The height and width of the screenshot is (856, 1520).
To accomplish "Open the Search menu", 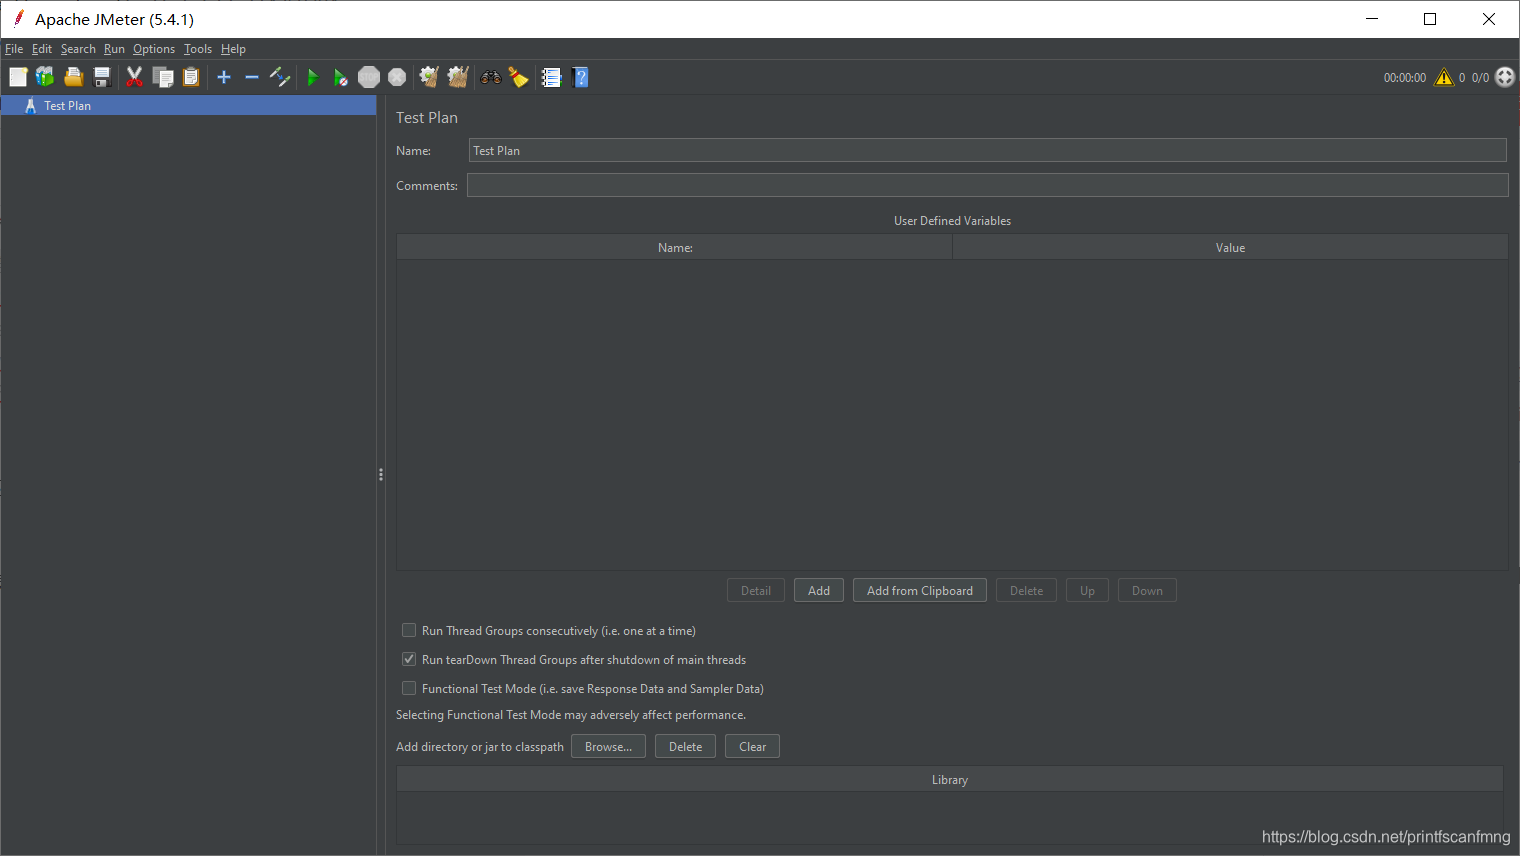I will (78, 49).
